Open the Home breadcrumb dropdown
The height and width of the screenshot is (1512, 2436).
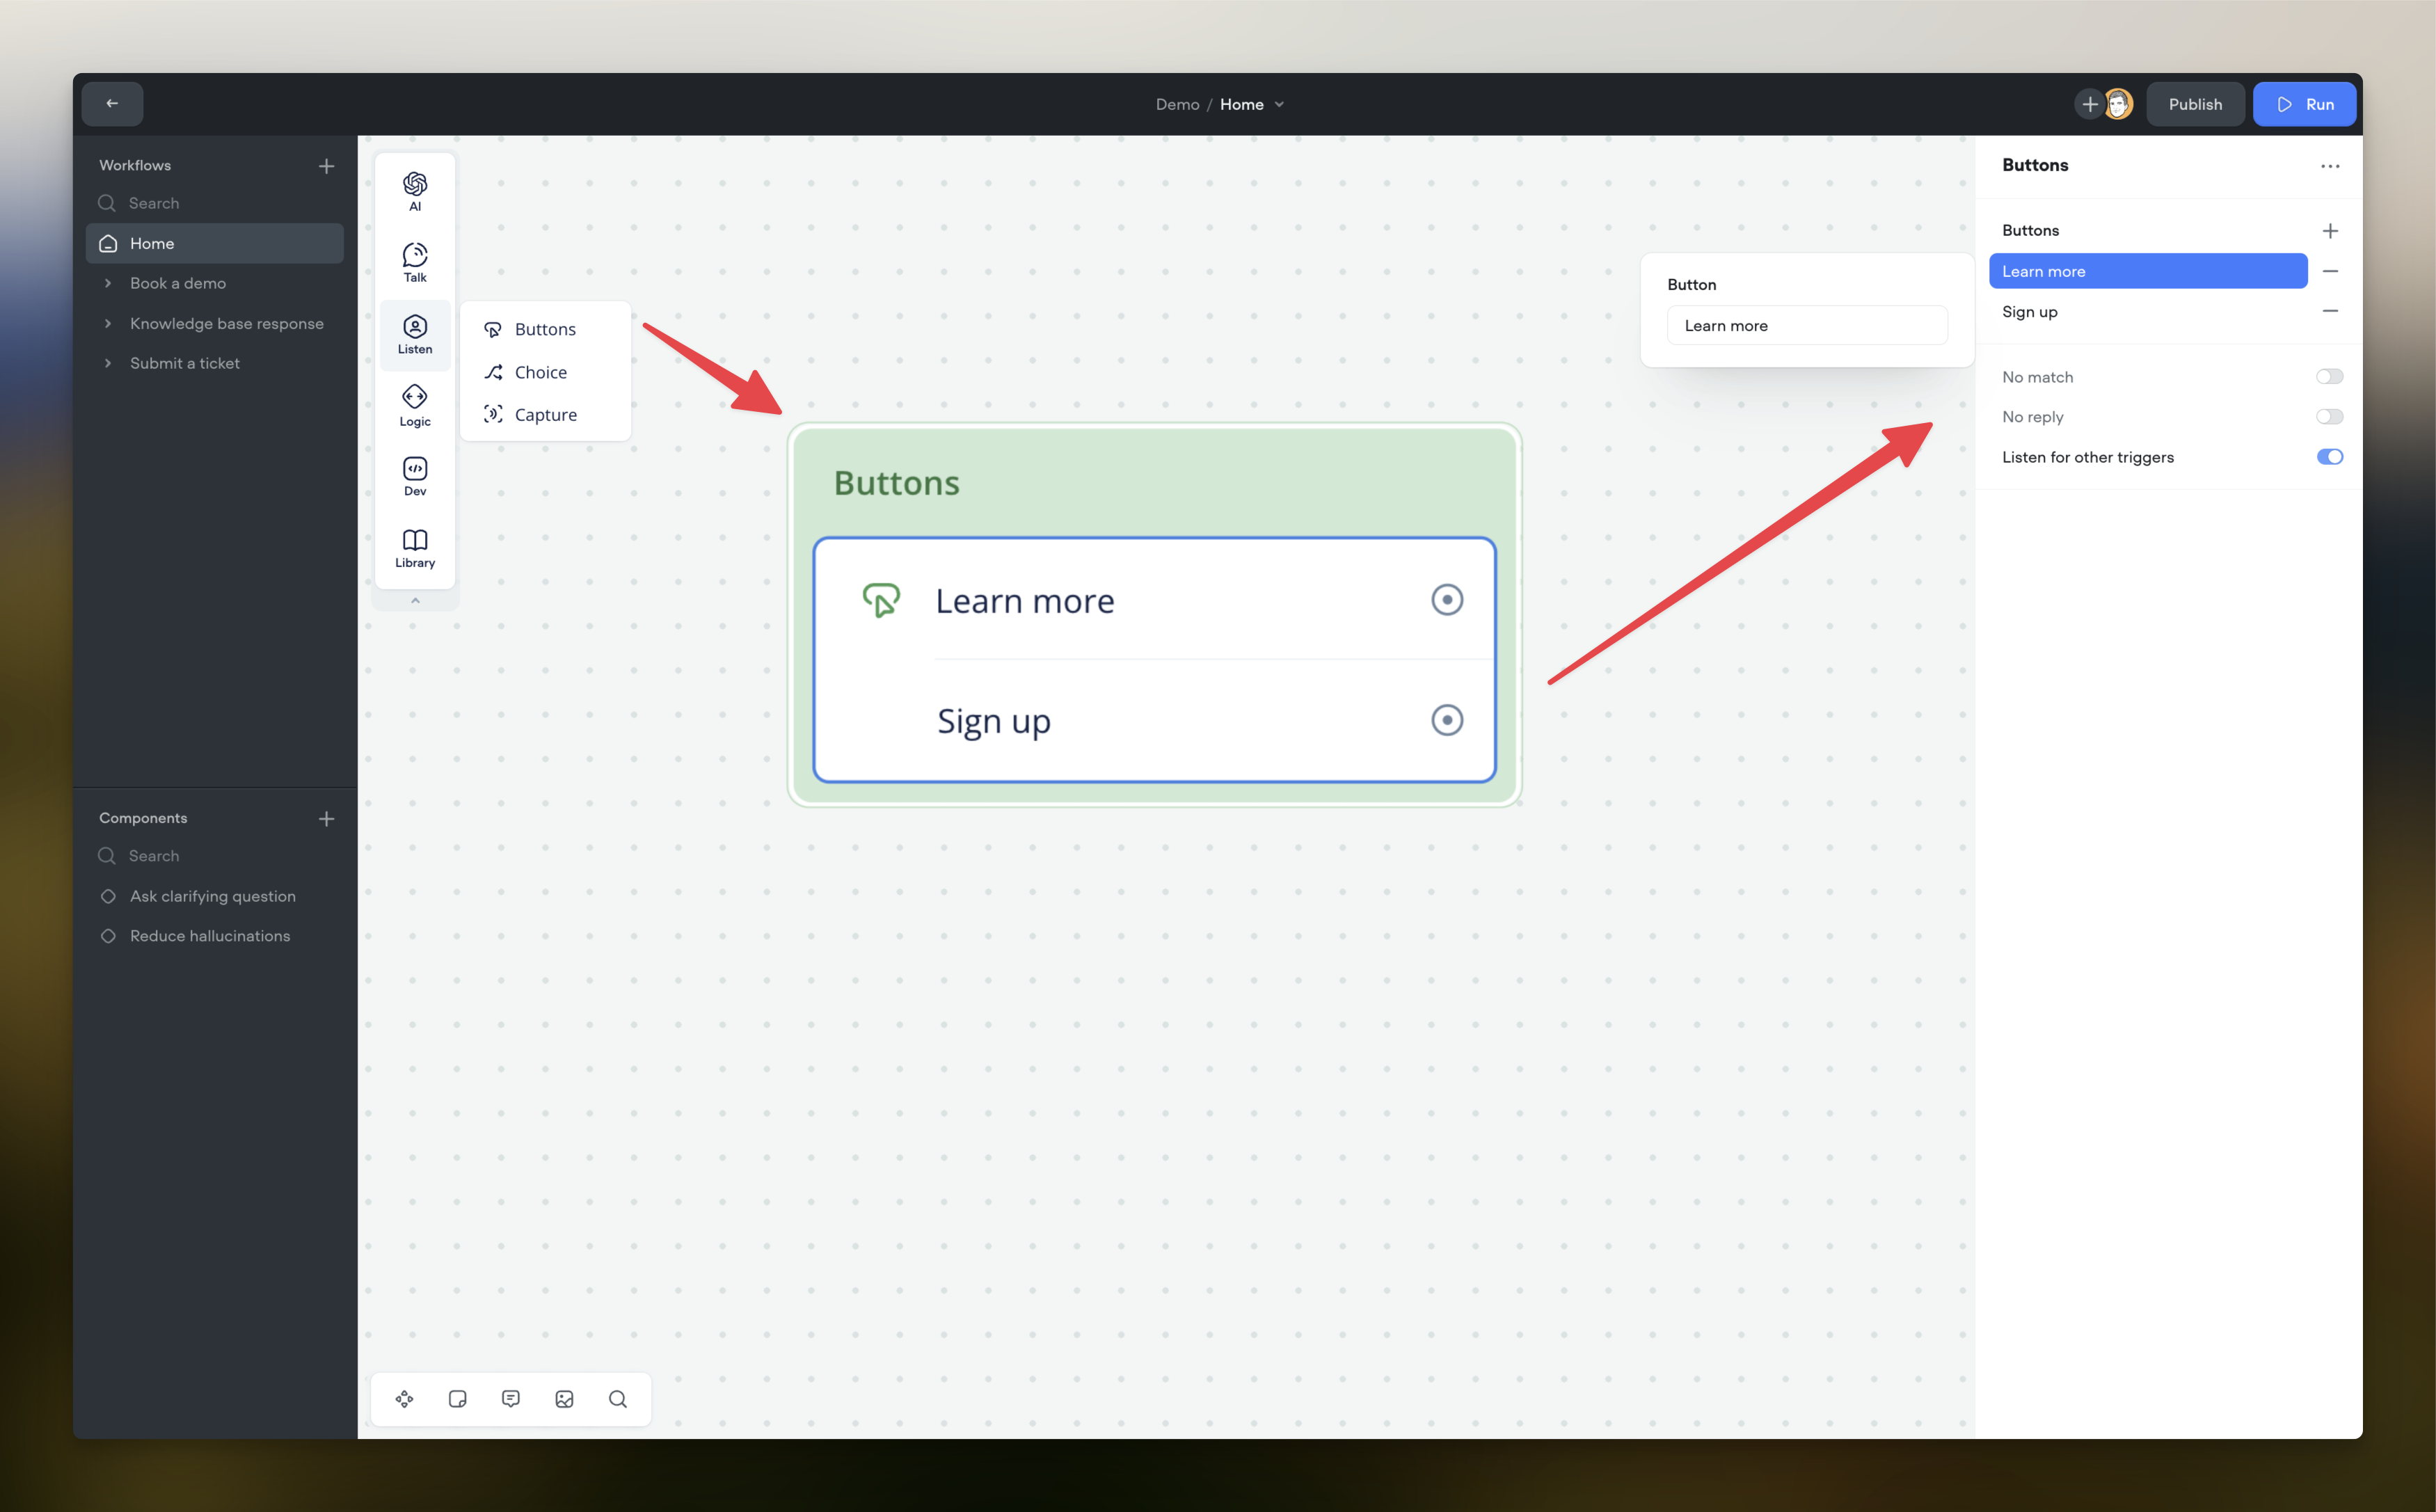pos(1281,104)
